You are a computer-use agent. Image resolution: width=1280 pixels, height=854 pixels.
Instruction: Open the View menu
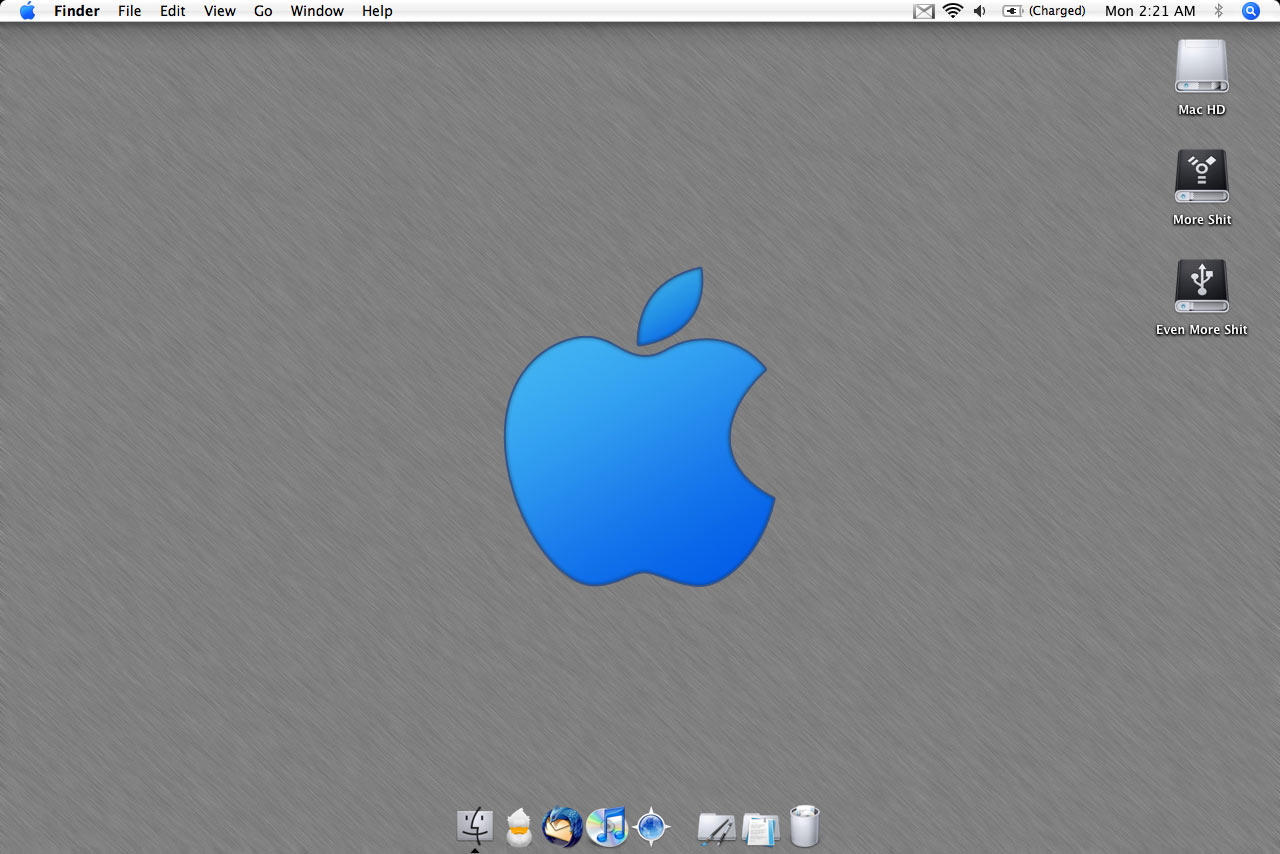click(220, 11)
